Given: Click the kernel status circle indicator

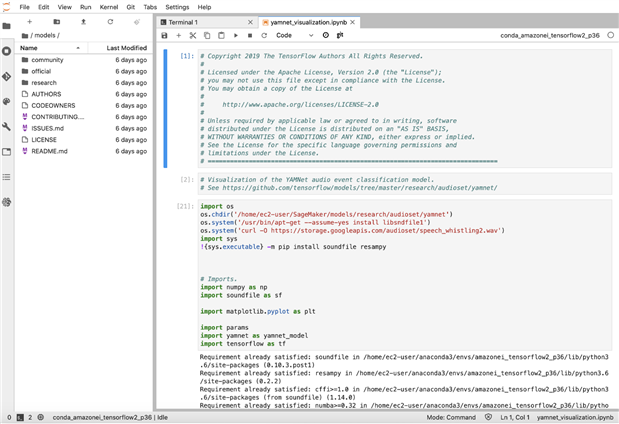Looking at the screenshot, I should [611, 35].
